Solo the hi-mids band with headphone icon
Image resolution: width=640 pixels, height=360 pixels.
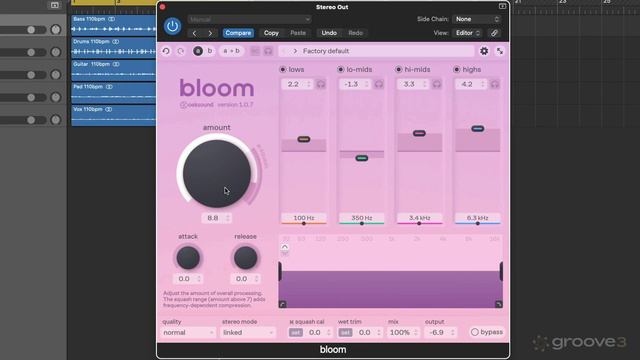click(x=437, y=84)
